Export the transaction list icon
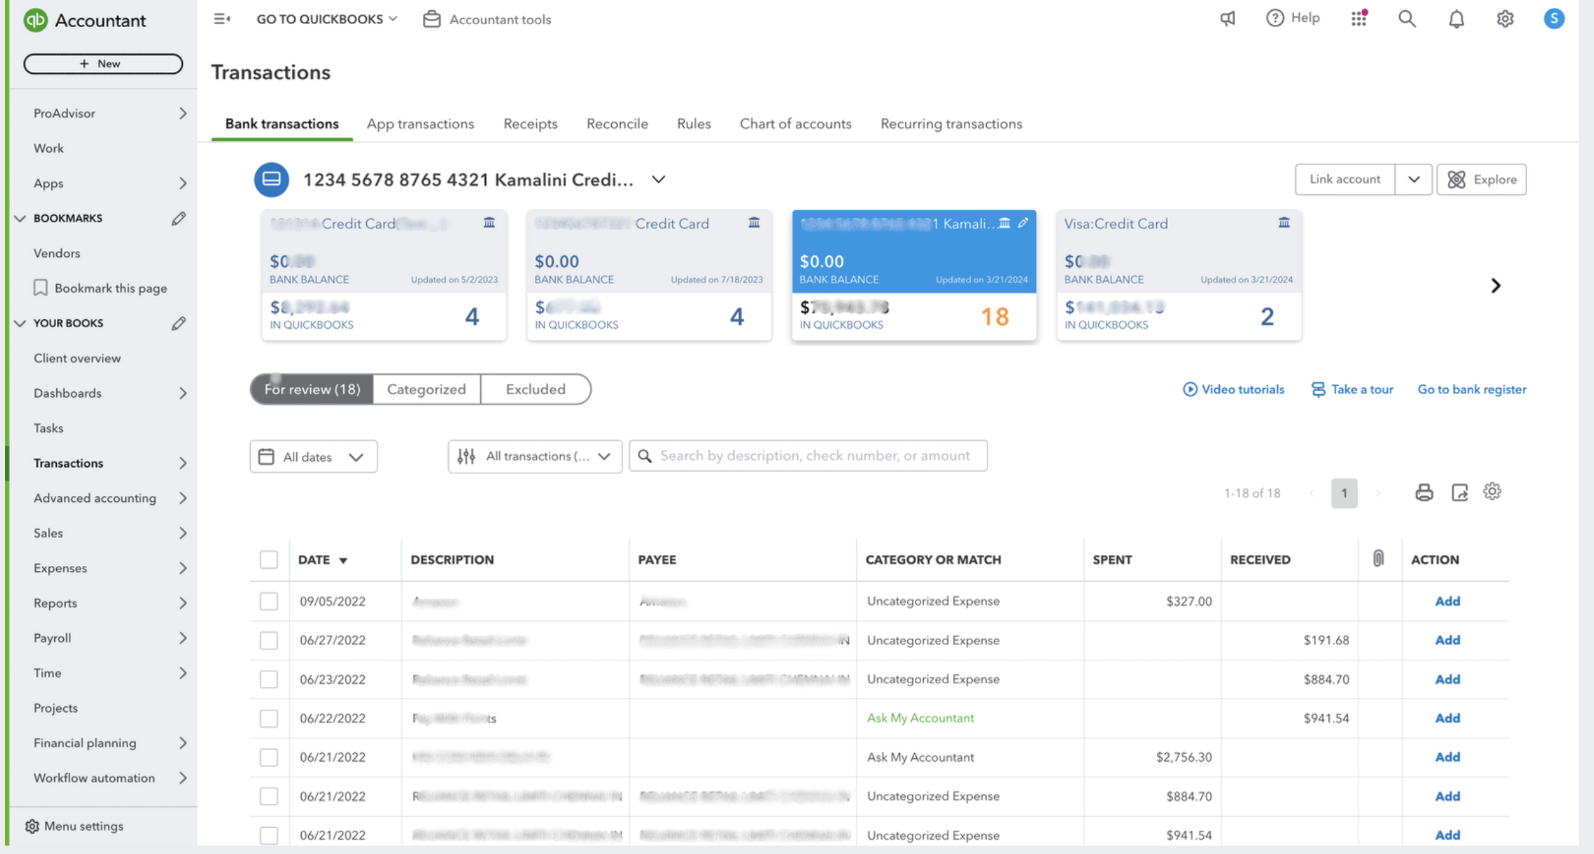The image size is (1594, 854). [x=1460, y=492]
